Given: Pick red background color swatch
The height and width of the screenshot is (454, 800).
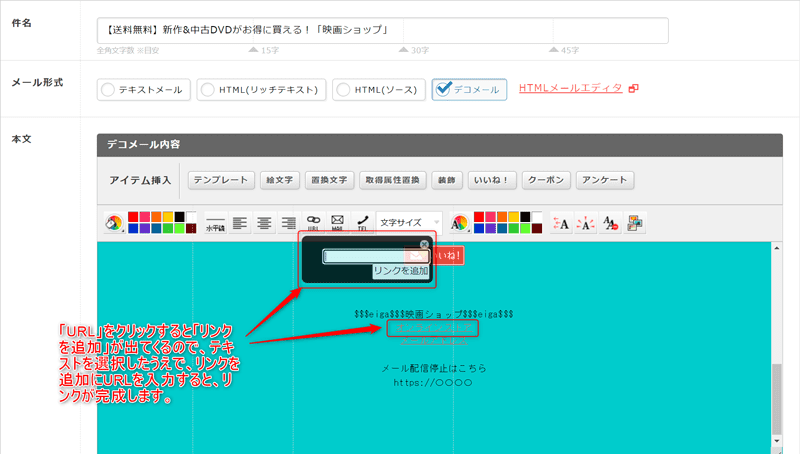Looking at the screenshot, I should pyautogui.click(x=133, y=217).
